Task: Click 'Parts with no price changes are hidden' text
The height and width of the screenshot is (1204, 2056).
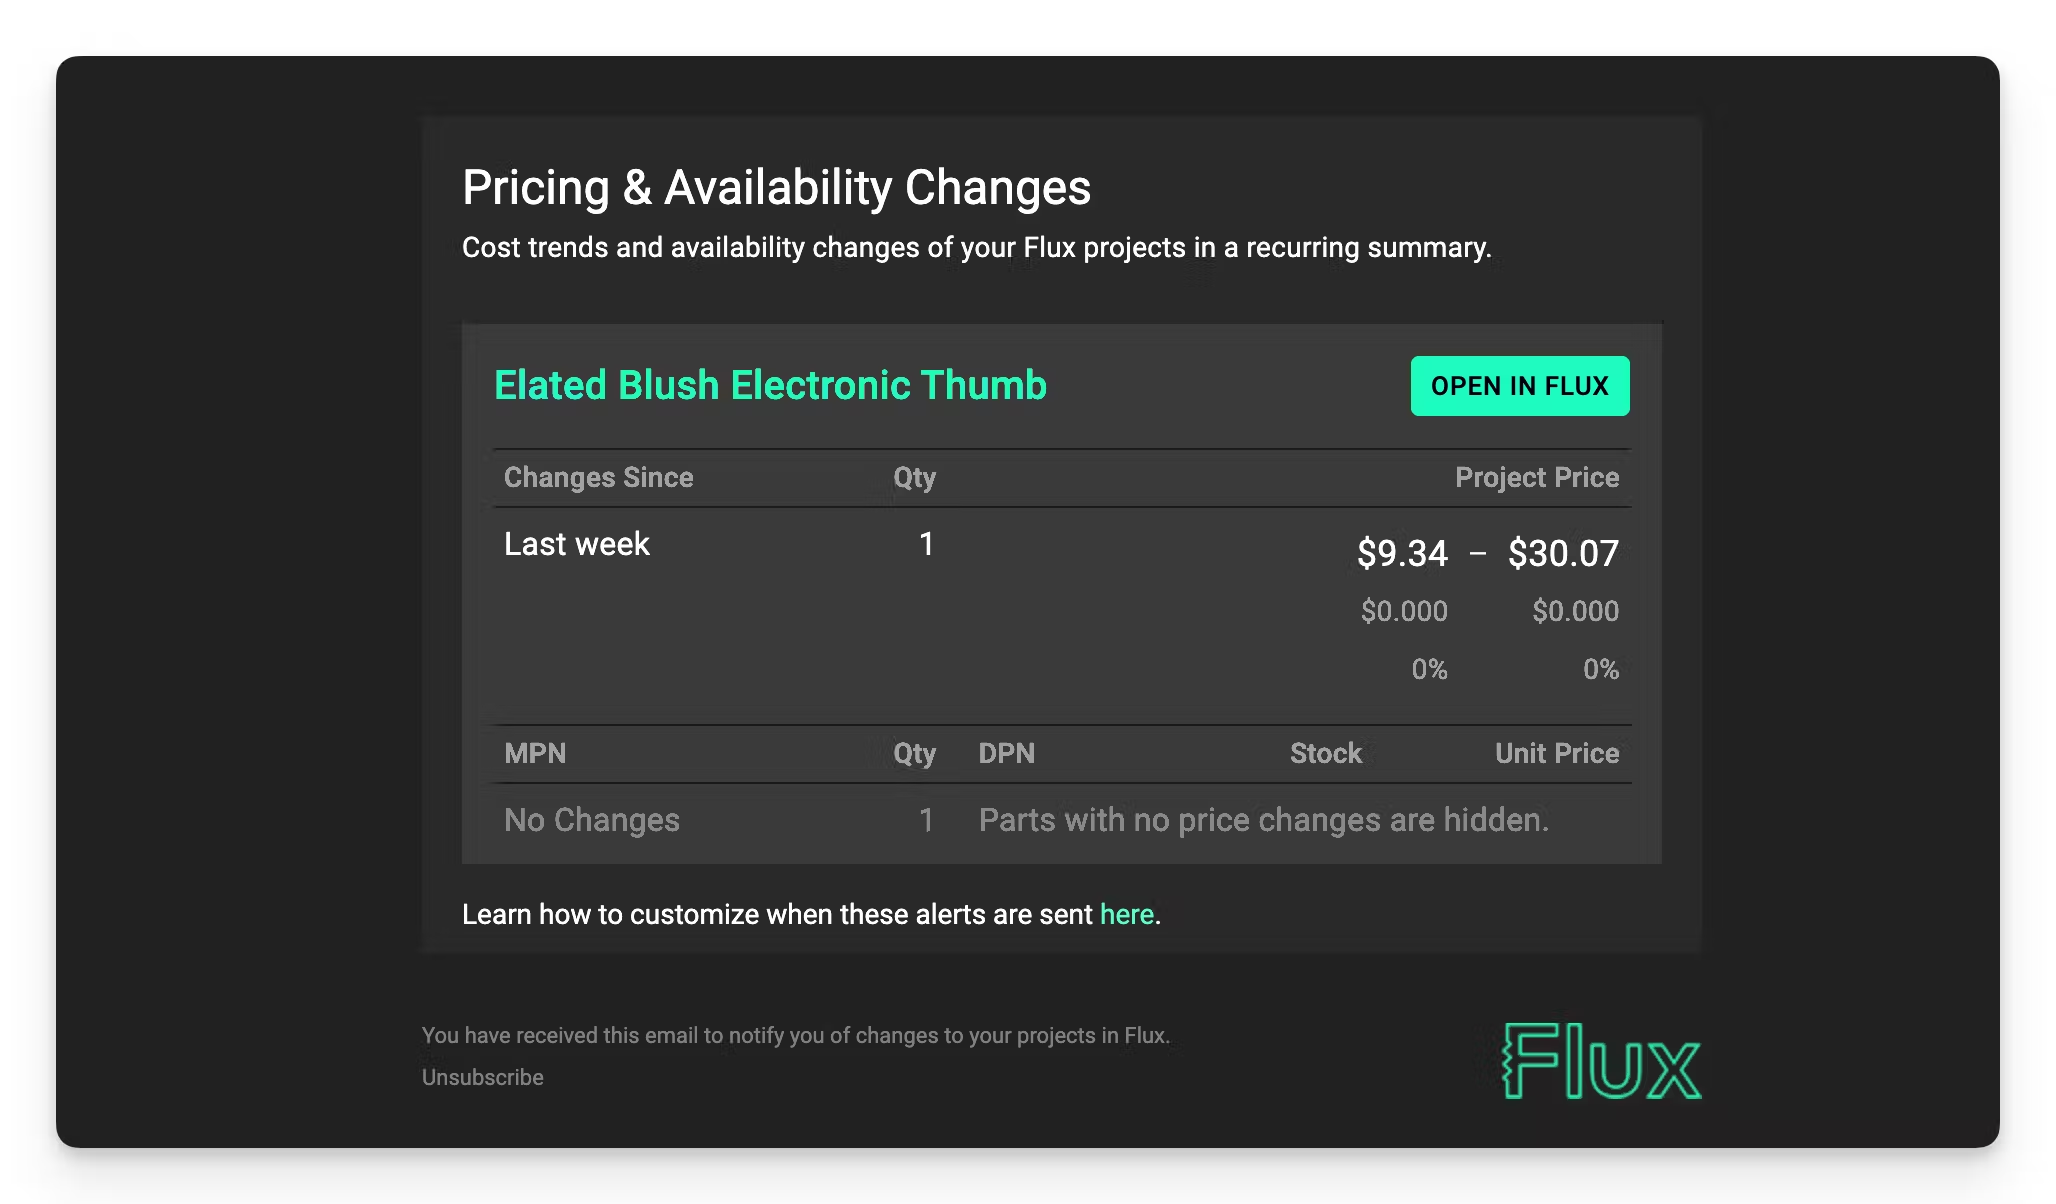Action: [1264, 820]
